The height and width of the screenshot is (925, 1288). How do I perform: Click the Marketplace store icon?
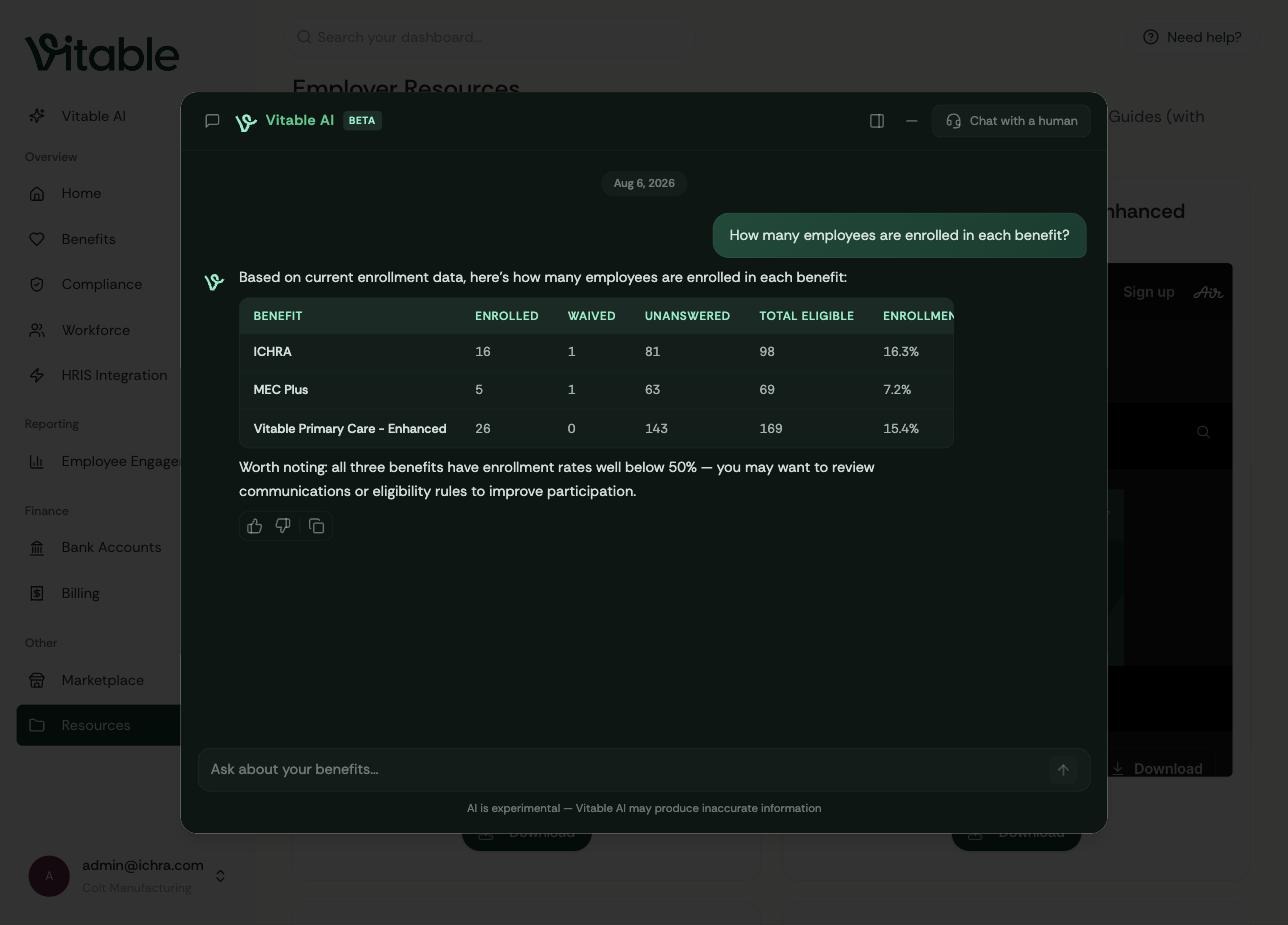point(37,680)
